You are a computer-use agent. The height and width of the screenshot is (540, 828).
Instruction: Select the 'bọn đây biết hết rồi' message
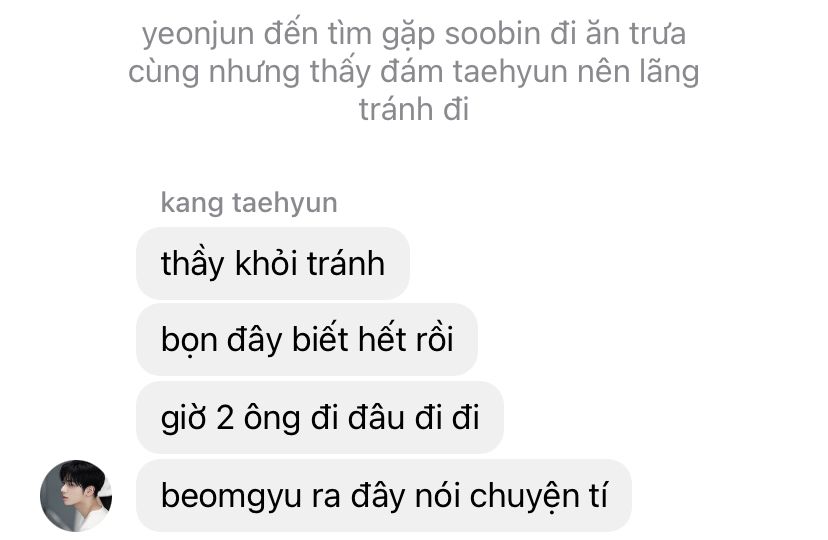tap(307, 339)
